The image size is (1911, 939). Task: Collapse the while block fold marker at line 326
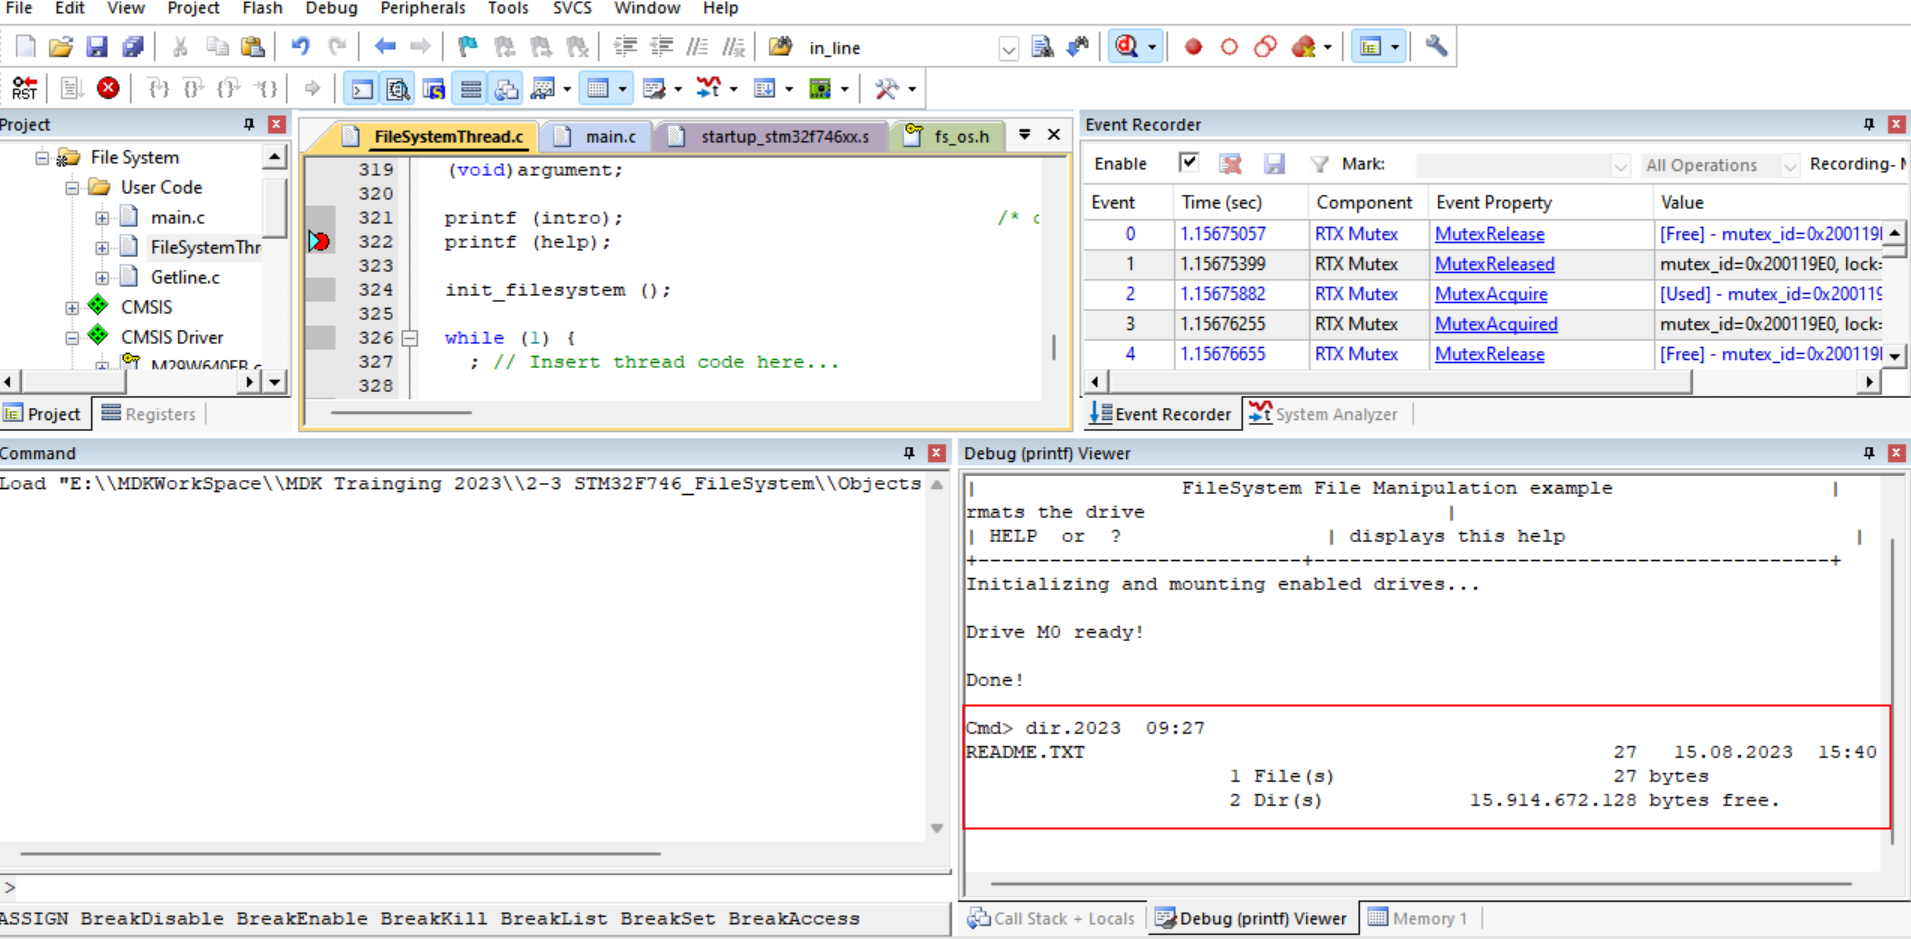(410, 339)
